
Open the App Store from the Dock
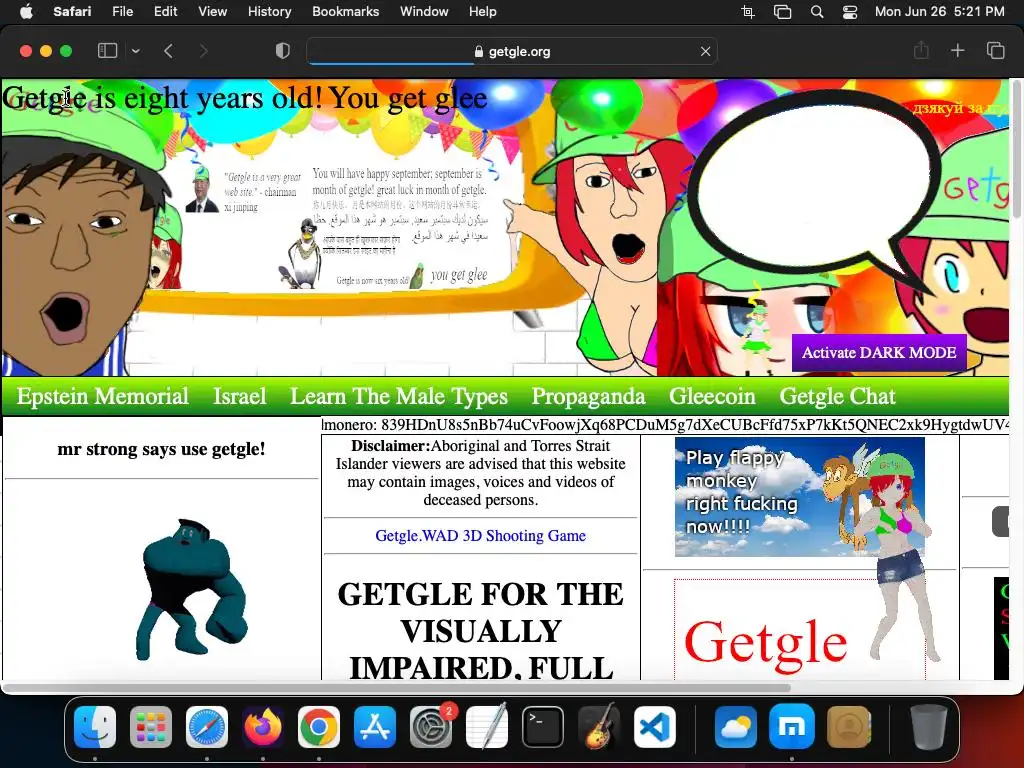coord(375,727)
